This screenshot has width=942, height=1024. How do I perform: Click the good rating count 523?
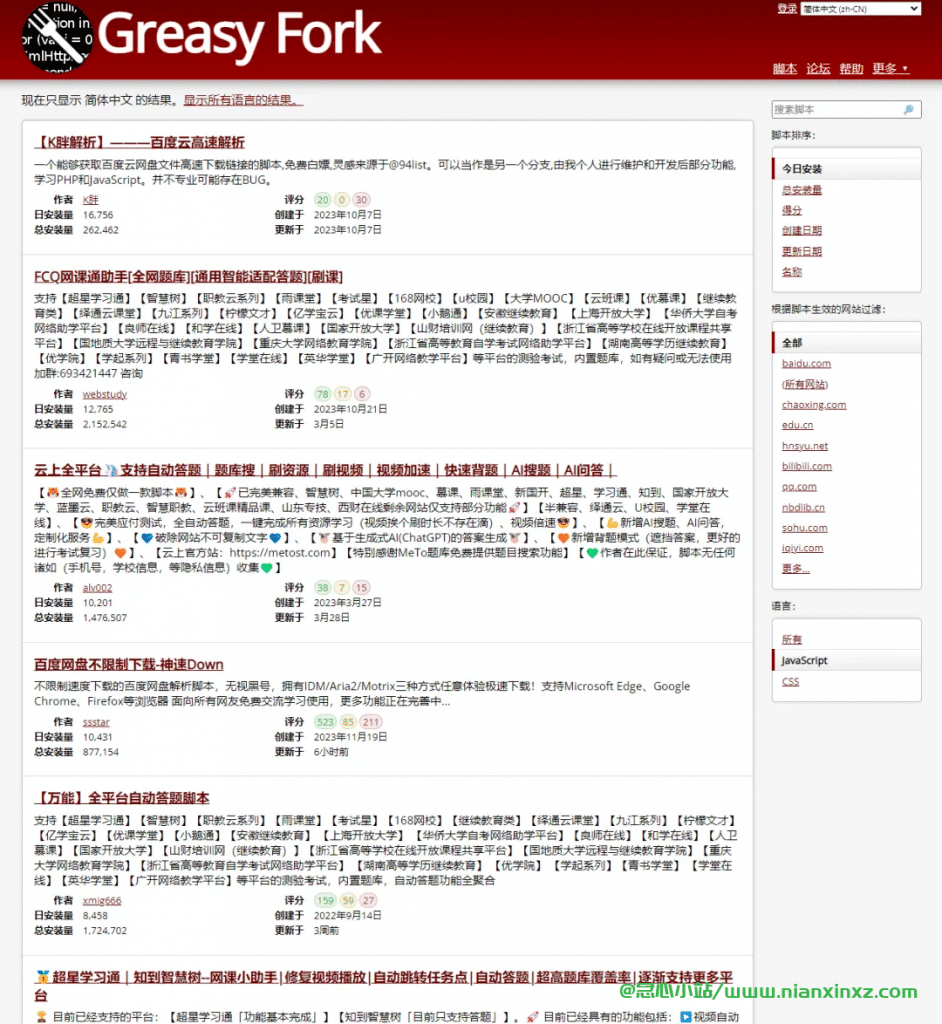[x=325, y=722]
